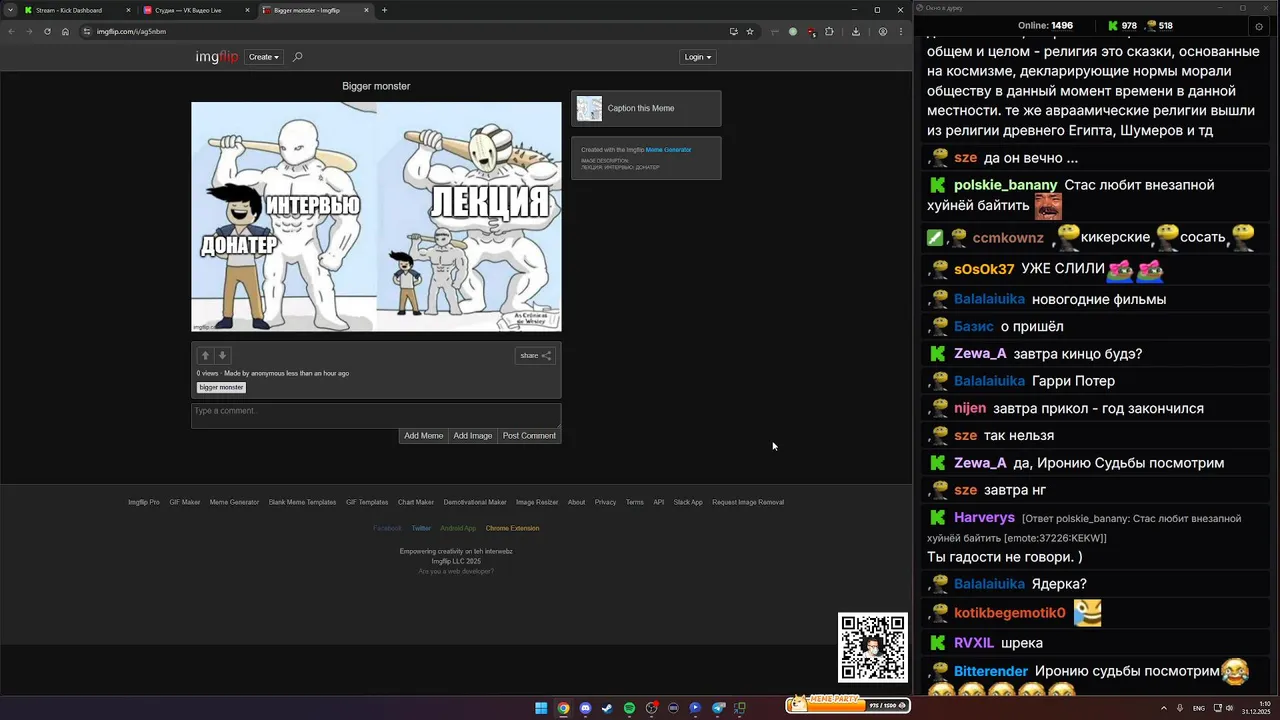
Task: Open Spotify from the taskbar
Action: (x=629, y=708)
